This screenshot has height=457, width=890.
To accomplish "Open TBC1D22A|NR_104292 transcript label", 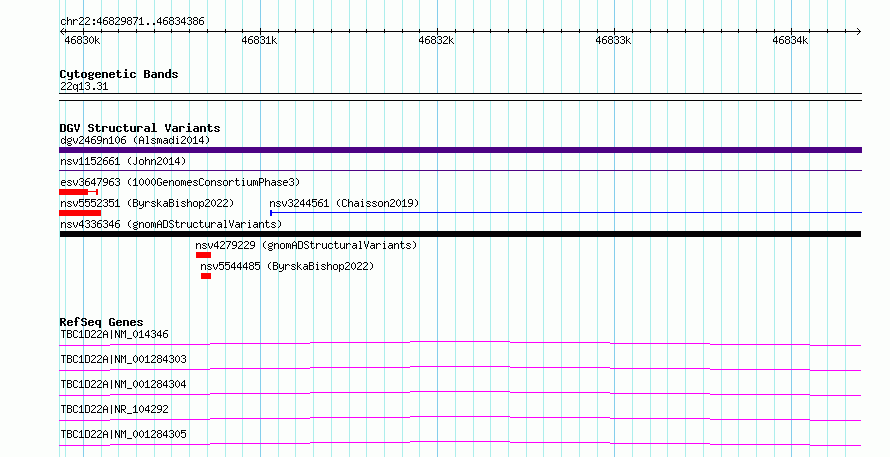I will pyautogui.click(x=114, y=409).
